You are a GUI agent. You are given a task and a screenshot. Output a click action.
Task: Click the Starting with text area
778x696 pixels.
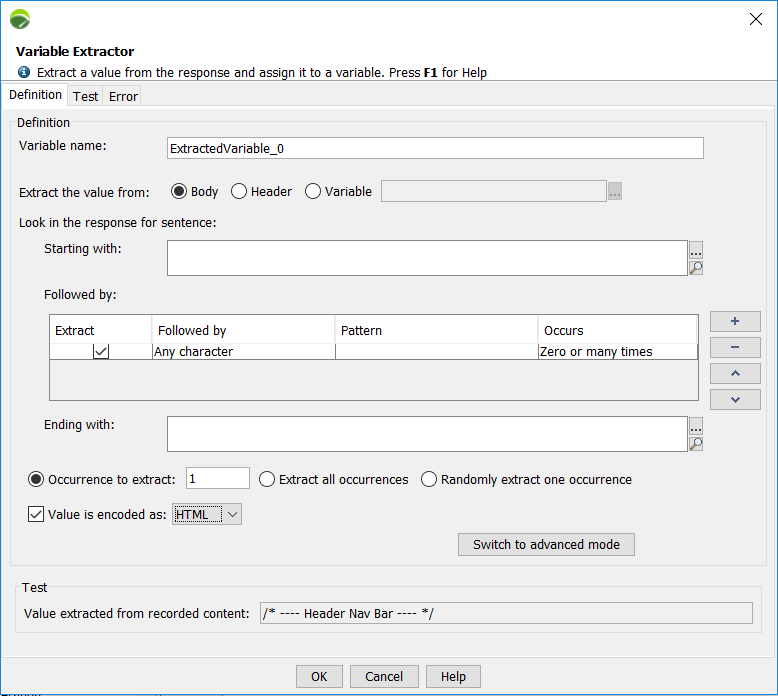(427, 258)
